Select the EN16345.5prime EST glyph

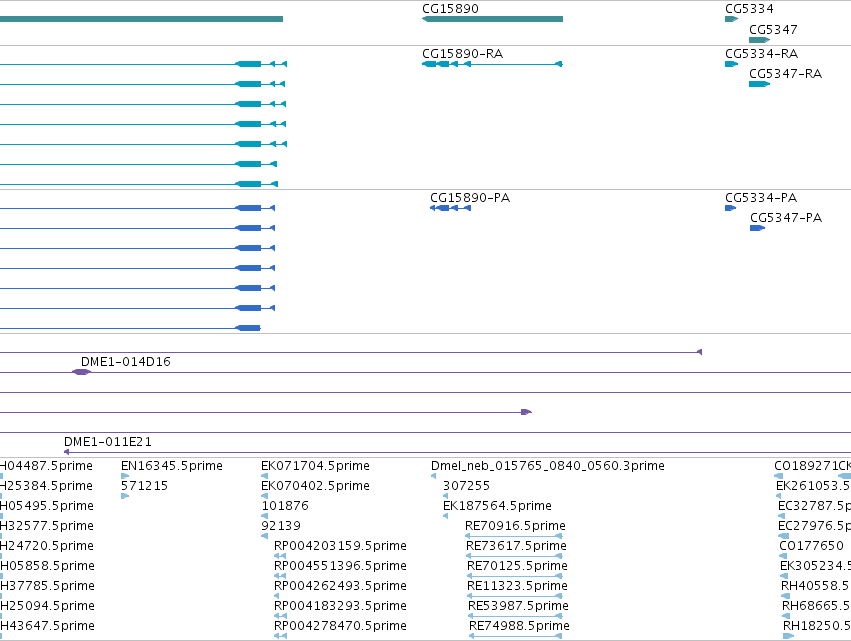coord(125,476)
